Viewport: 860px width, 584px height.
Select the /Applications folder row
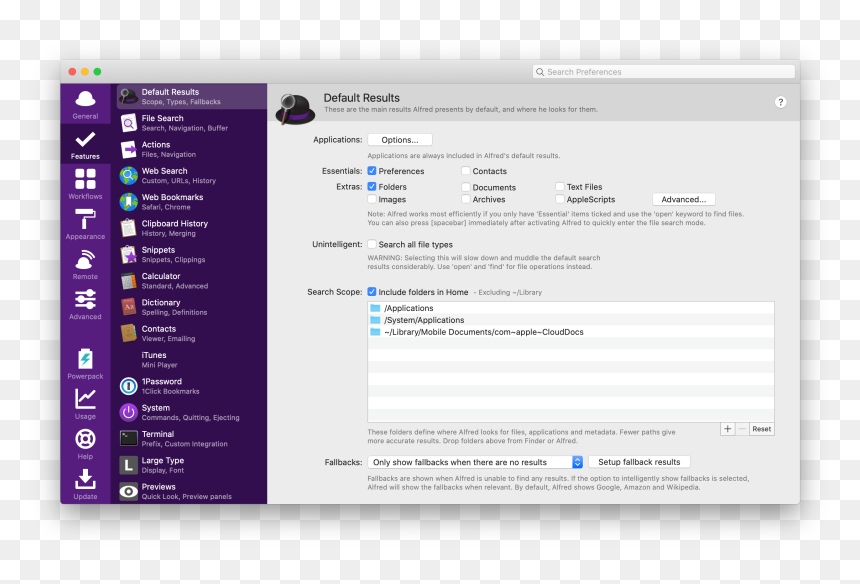(x=570, y=308)
